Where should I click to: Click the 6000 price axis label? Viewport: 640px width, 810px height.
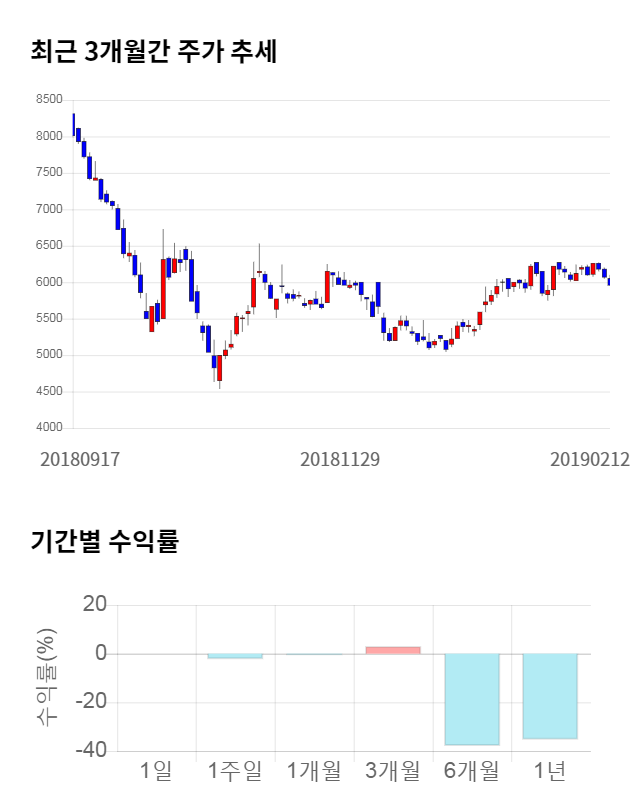49,282
